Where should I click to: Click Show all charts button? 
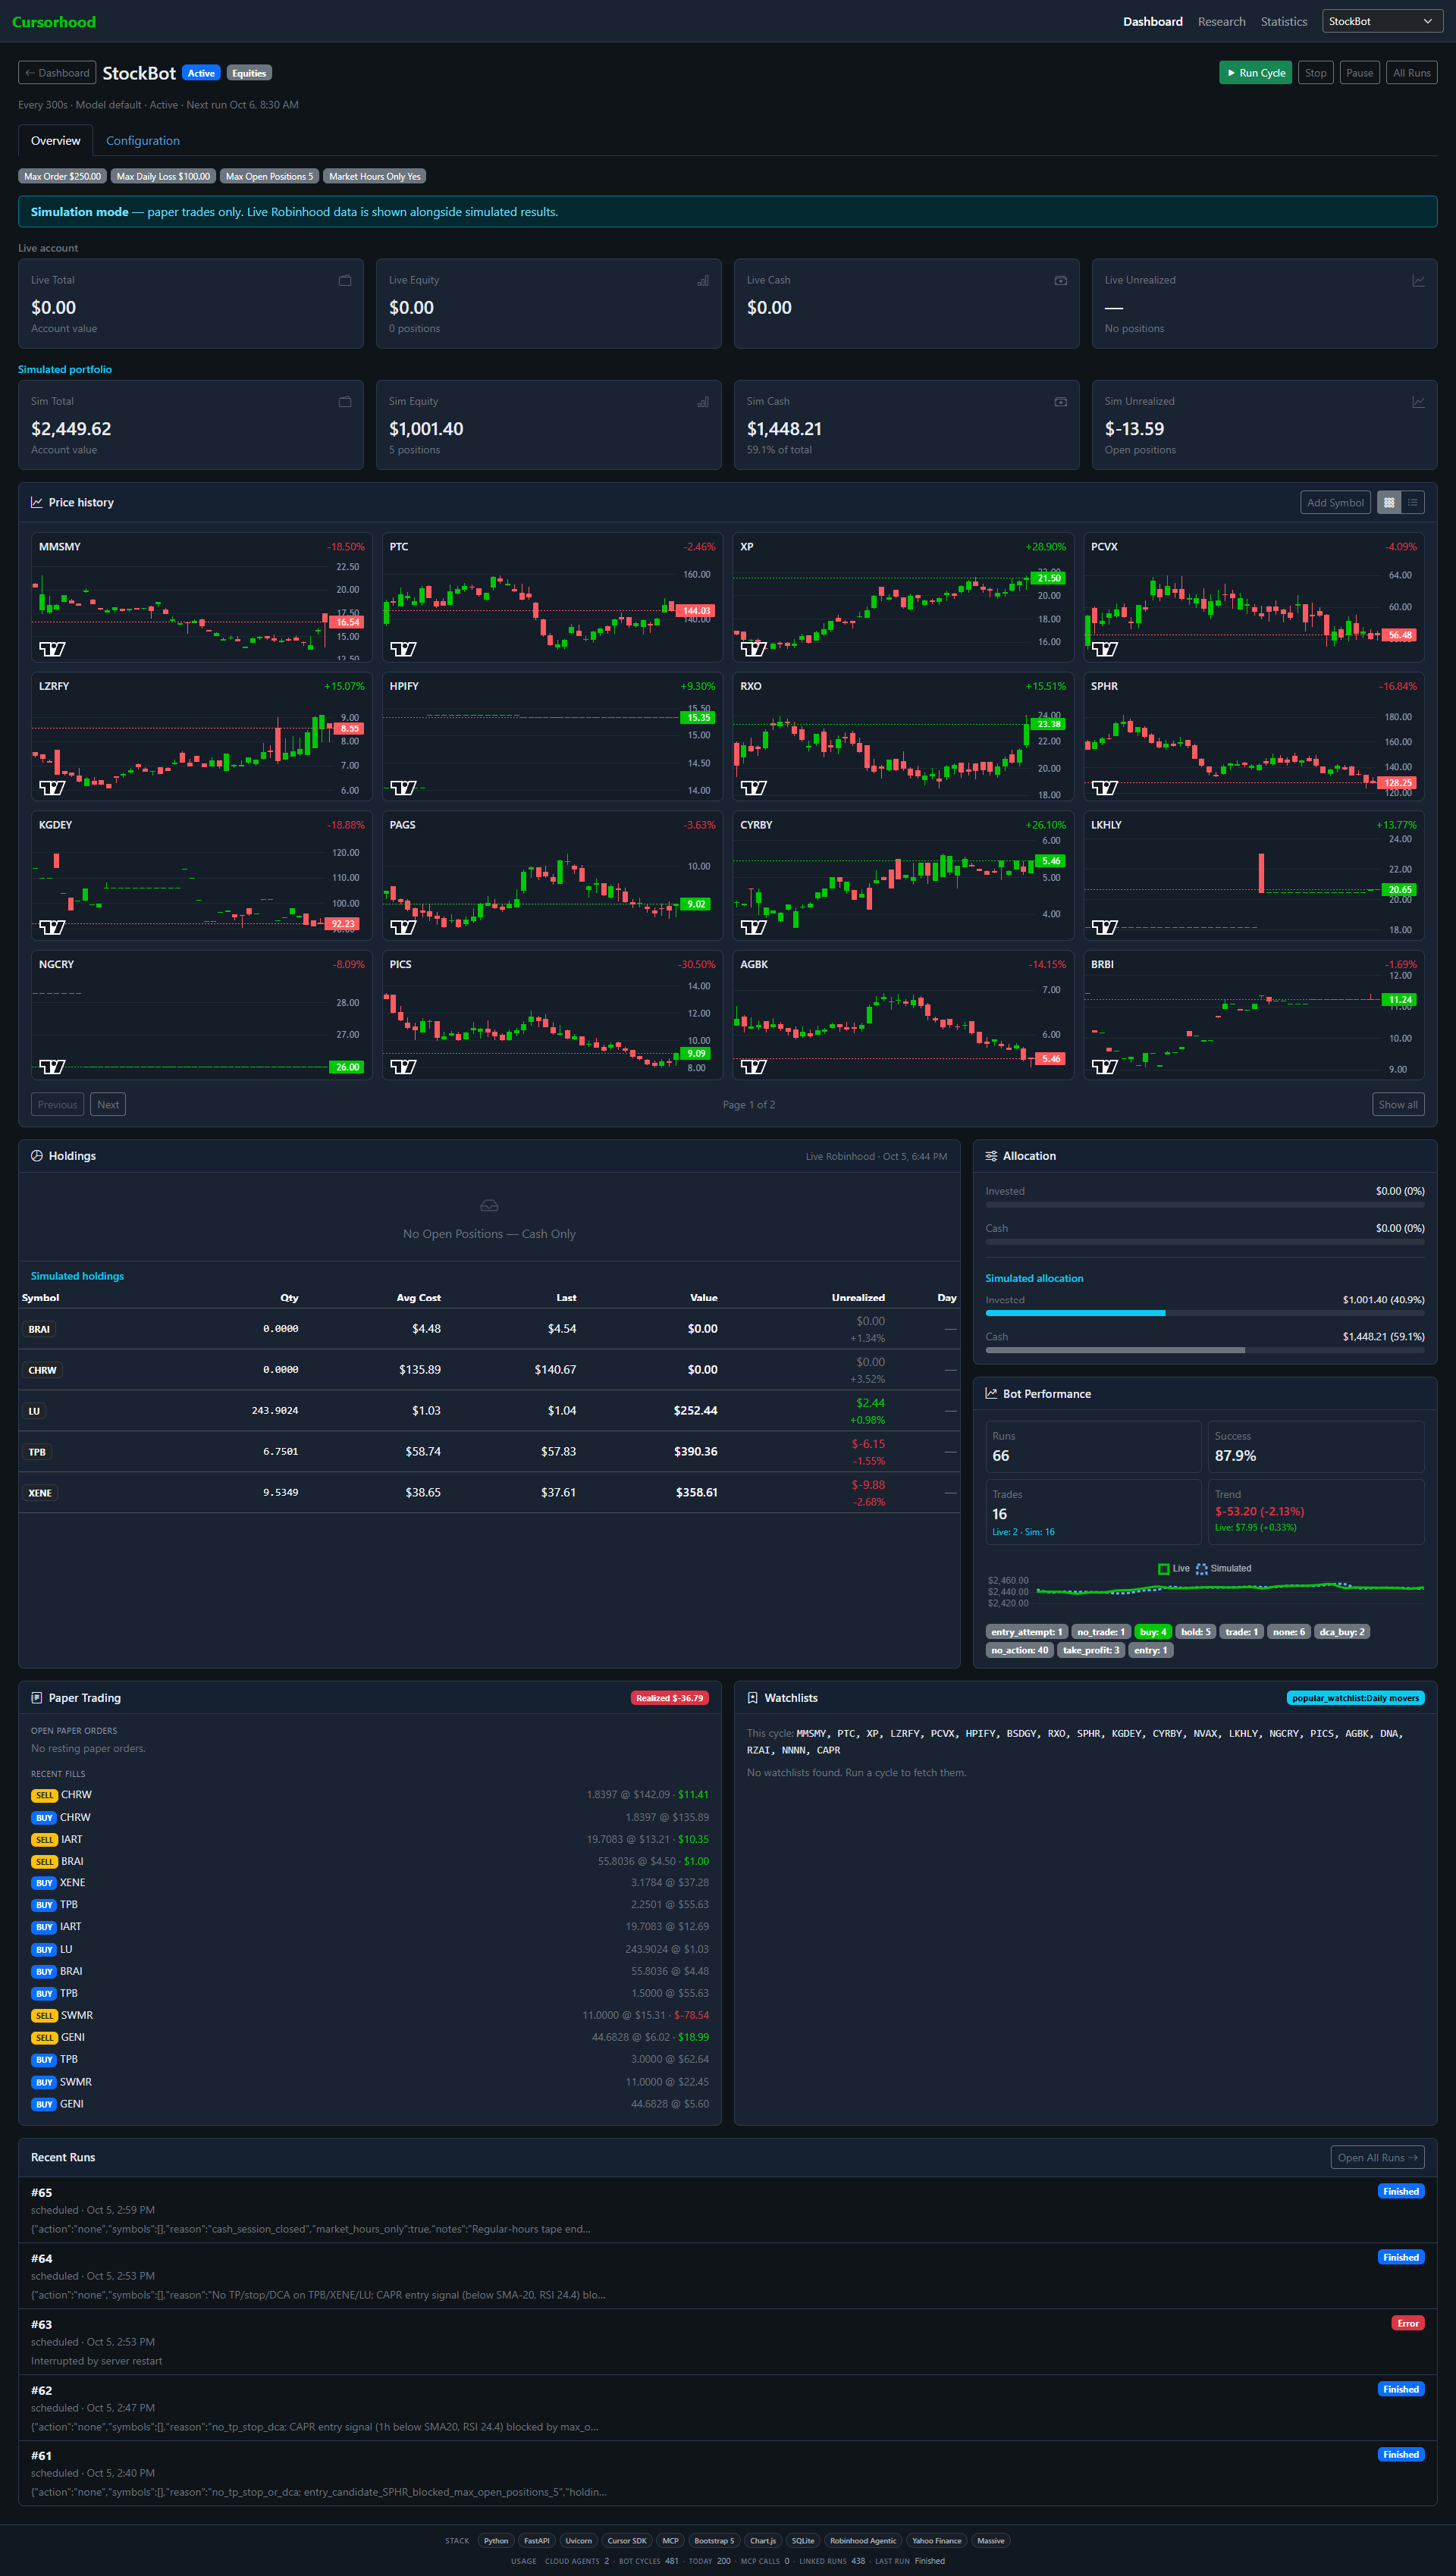coord(1398,1105)
